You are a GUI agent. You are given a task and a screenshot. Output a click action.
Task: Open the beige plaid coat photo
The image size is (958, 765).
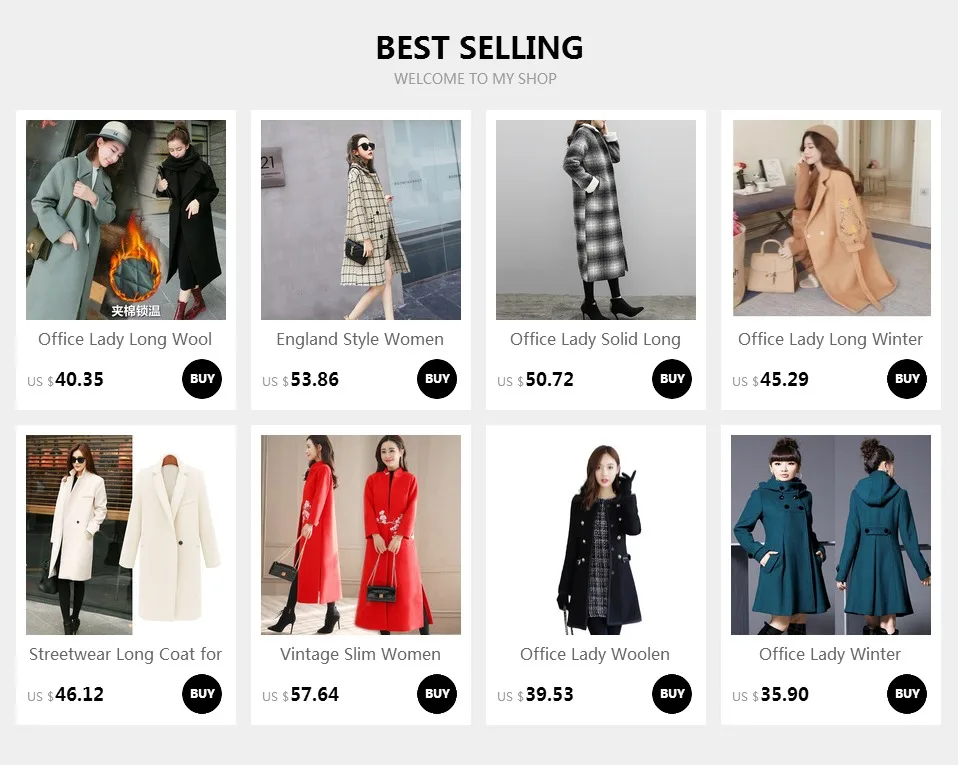360,220
